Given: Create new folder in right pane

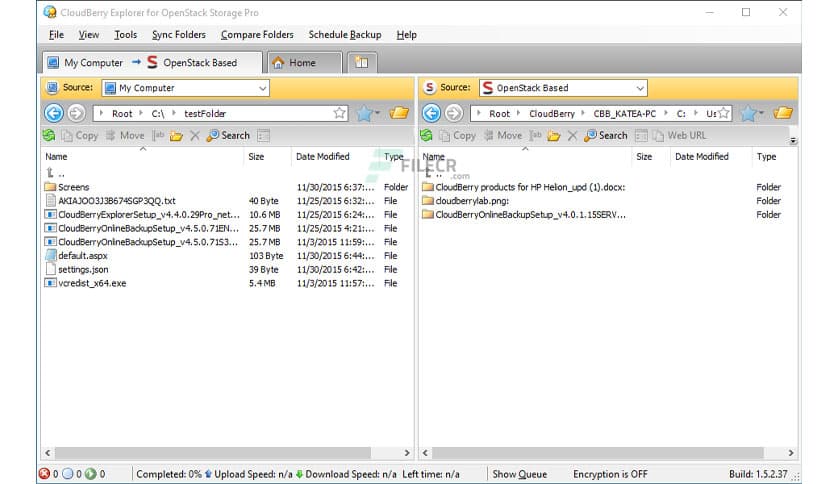Looking at the screenshot, I should (554, 136).
